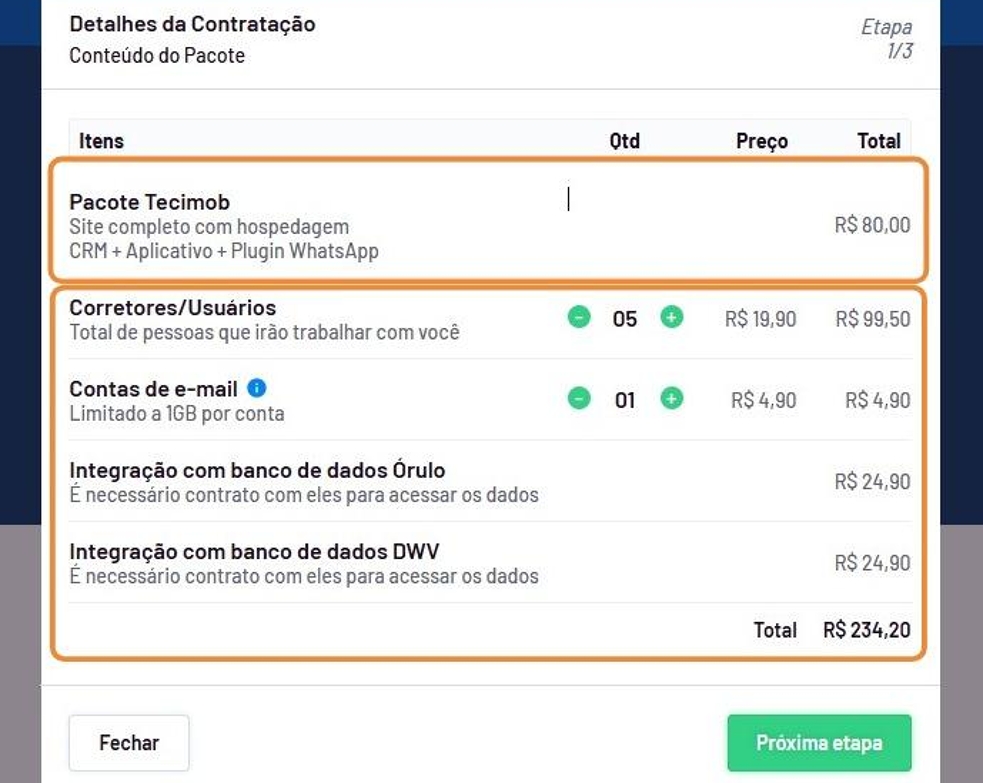Click the Preço column header
983x783 pixels.
click(x=762, y=141)
